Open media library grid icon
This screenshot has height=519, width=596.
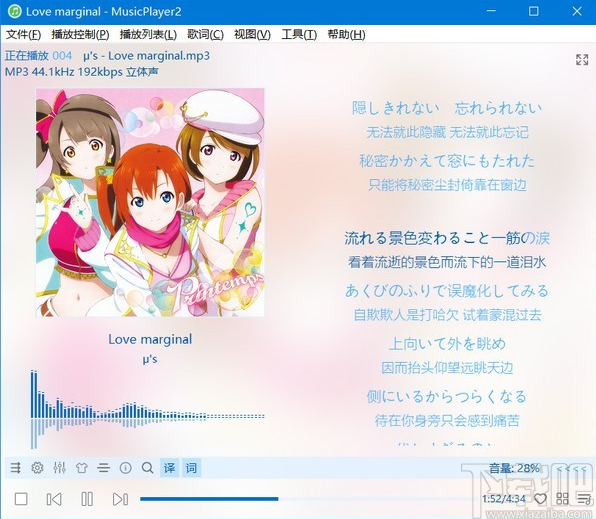(562, 498)
